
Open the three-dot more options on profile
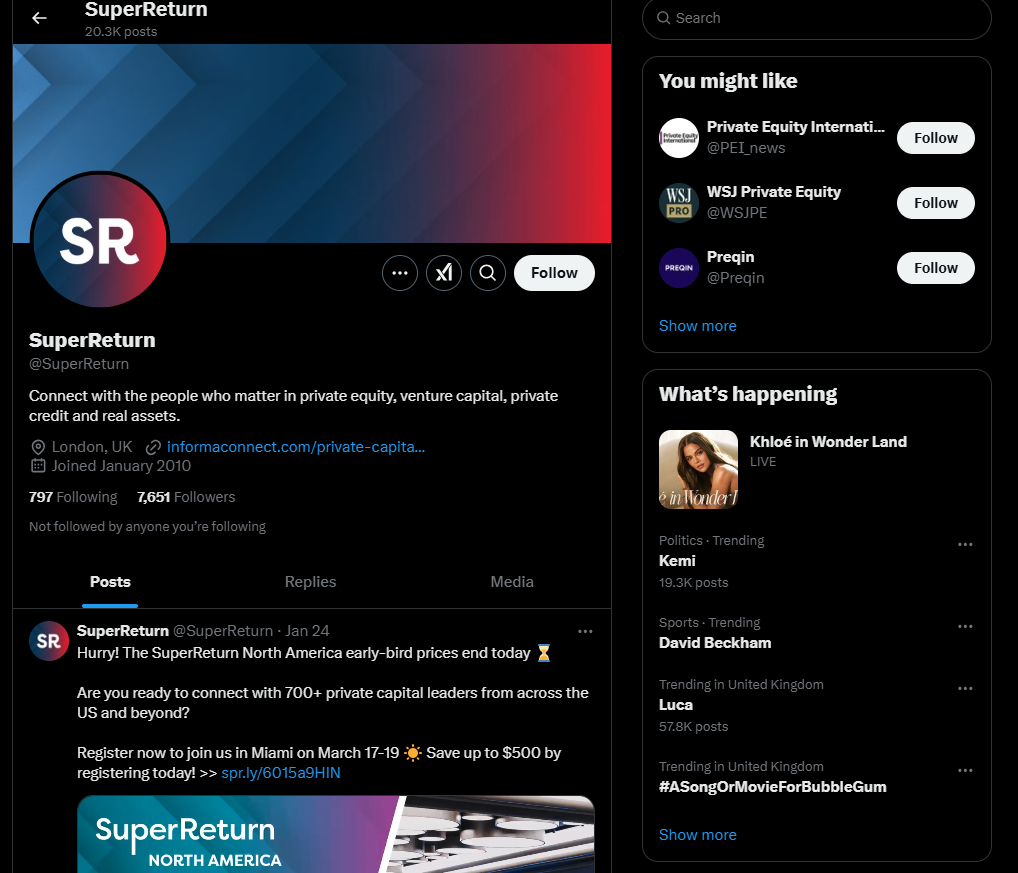pos(400,273)
